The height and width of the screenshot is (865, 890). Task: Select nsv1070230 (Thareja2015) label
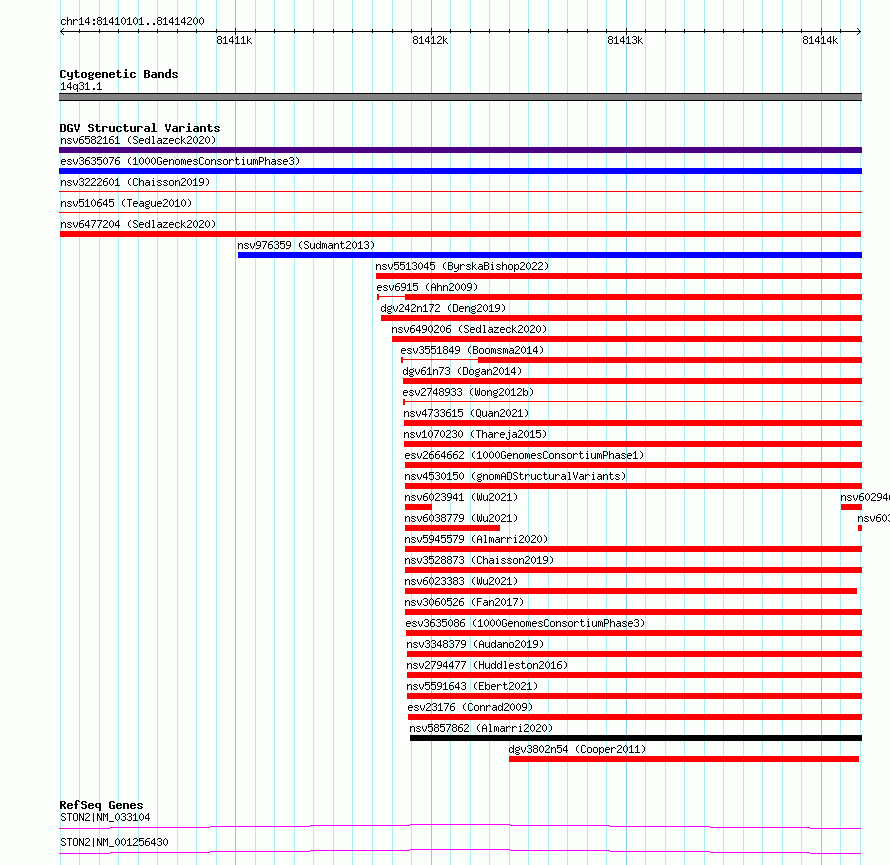click(475, 434)
